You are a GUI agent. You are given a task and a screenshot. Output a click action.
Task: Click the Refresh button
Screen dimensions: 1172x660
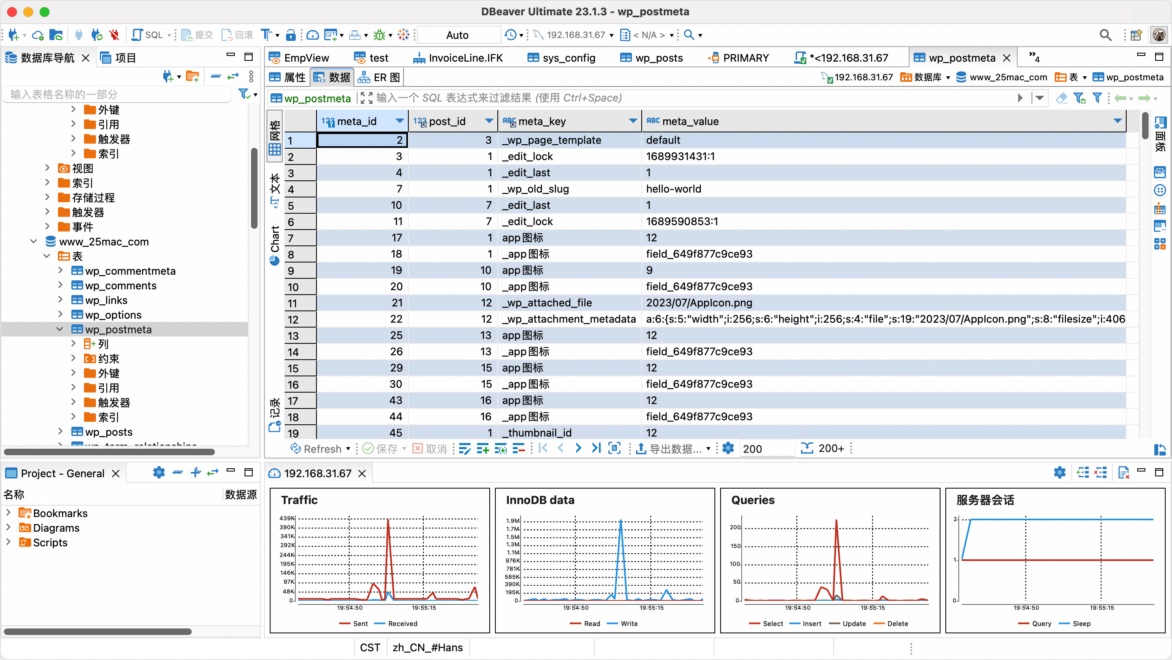pos(320,448)
